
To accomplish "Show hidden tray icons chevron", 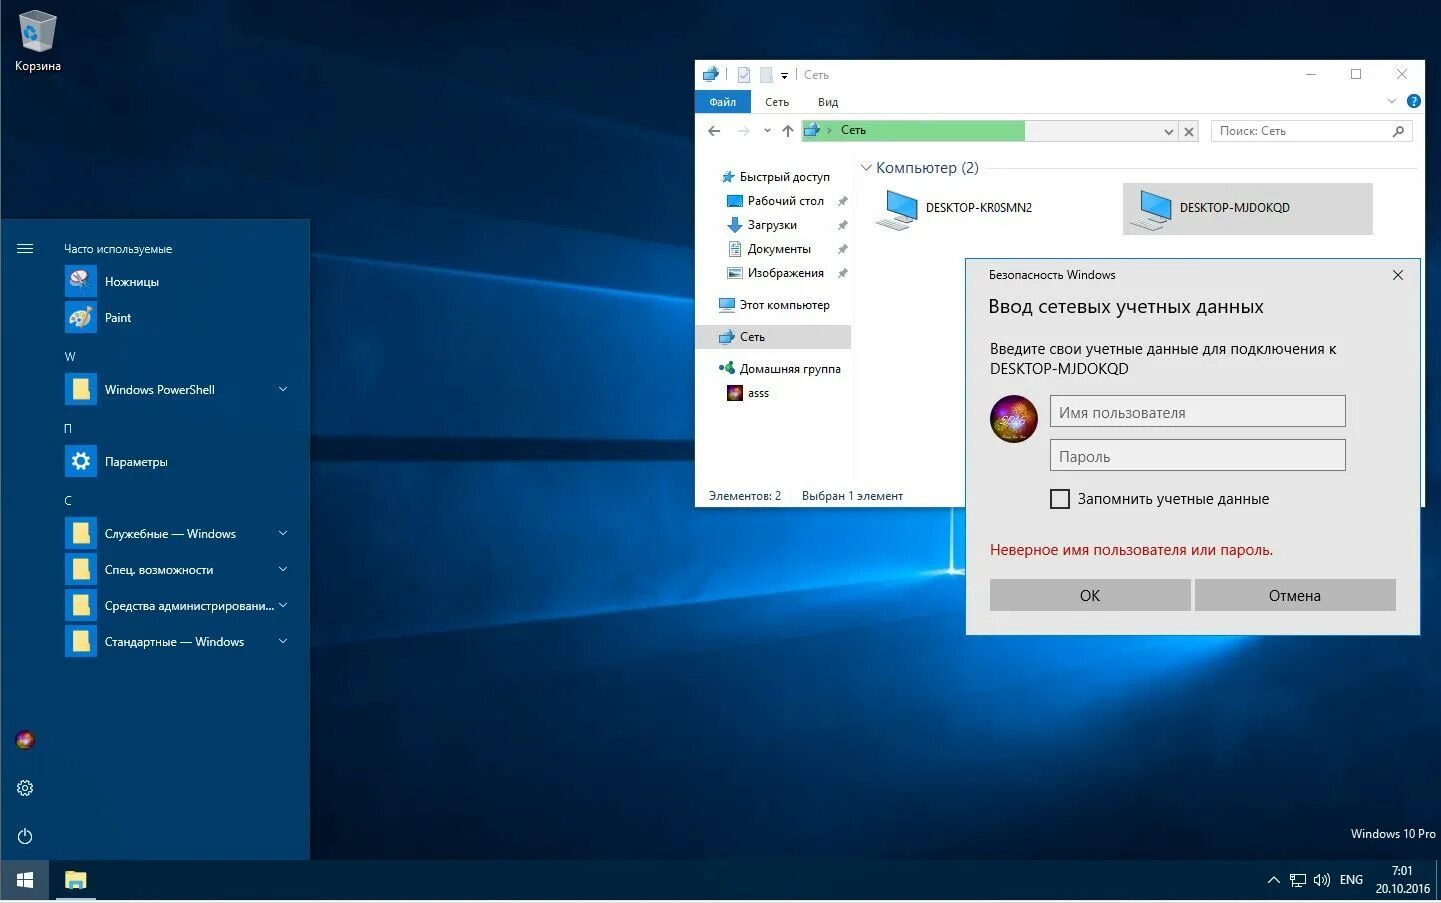I will pyautogui.click(x=1273, y=880).
